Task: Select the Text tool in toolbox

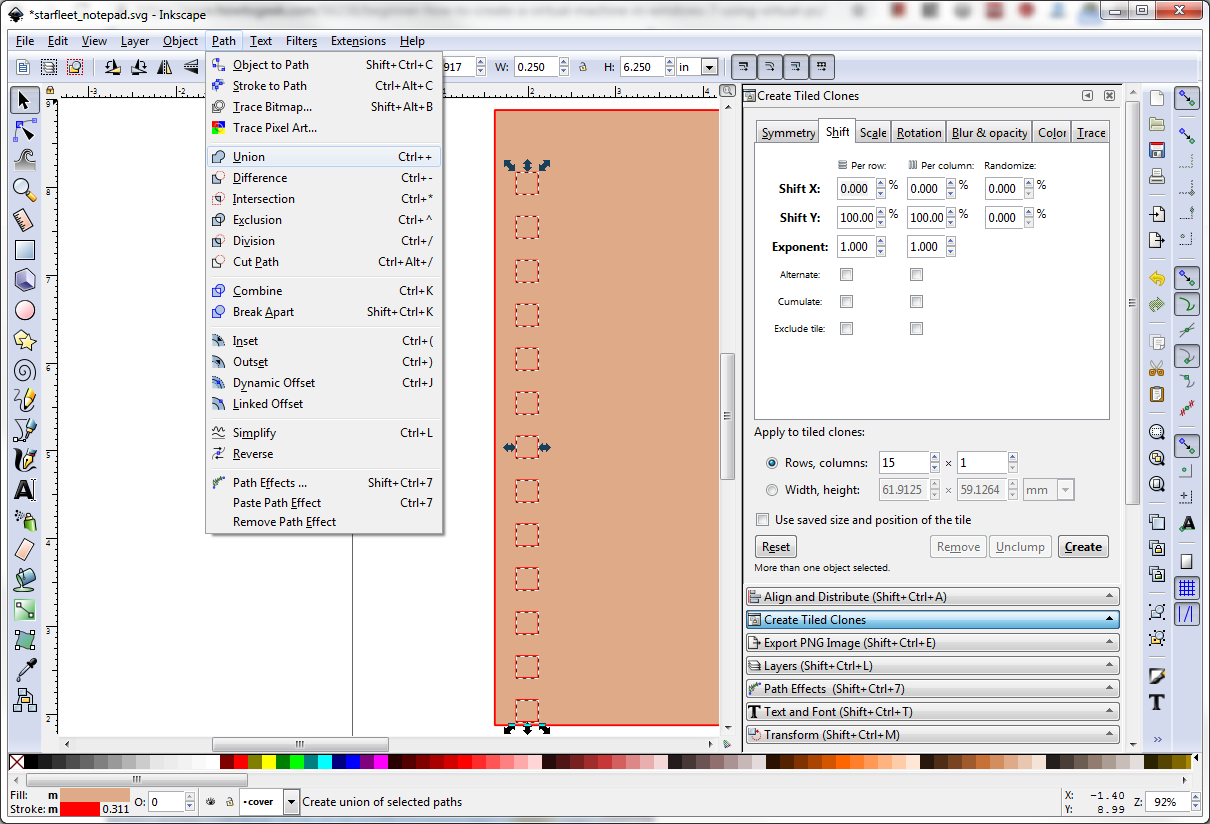Action: (x=25, y=490)
